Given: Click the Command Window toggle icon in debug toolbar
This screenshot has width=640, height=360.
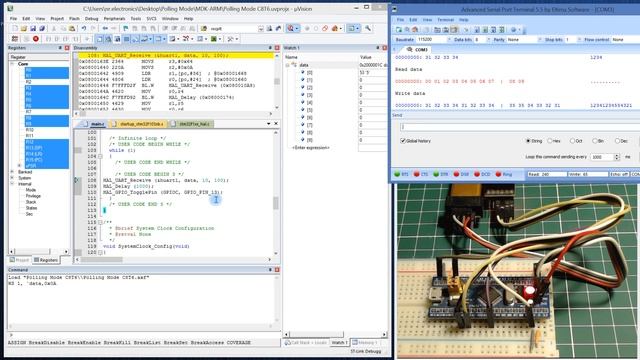Looking at the screenshot, I should 100,39.
